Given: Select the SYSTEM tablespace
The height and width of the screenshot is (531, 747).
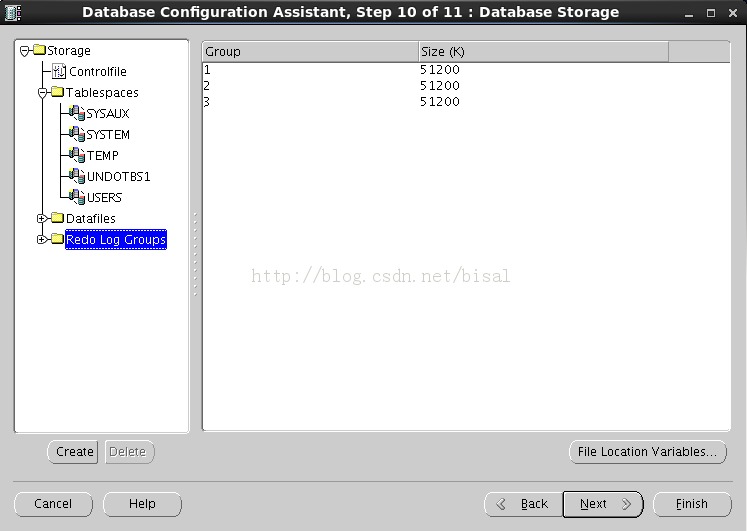Looking at the screenshot, I should click(x=108, y=135).
